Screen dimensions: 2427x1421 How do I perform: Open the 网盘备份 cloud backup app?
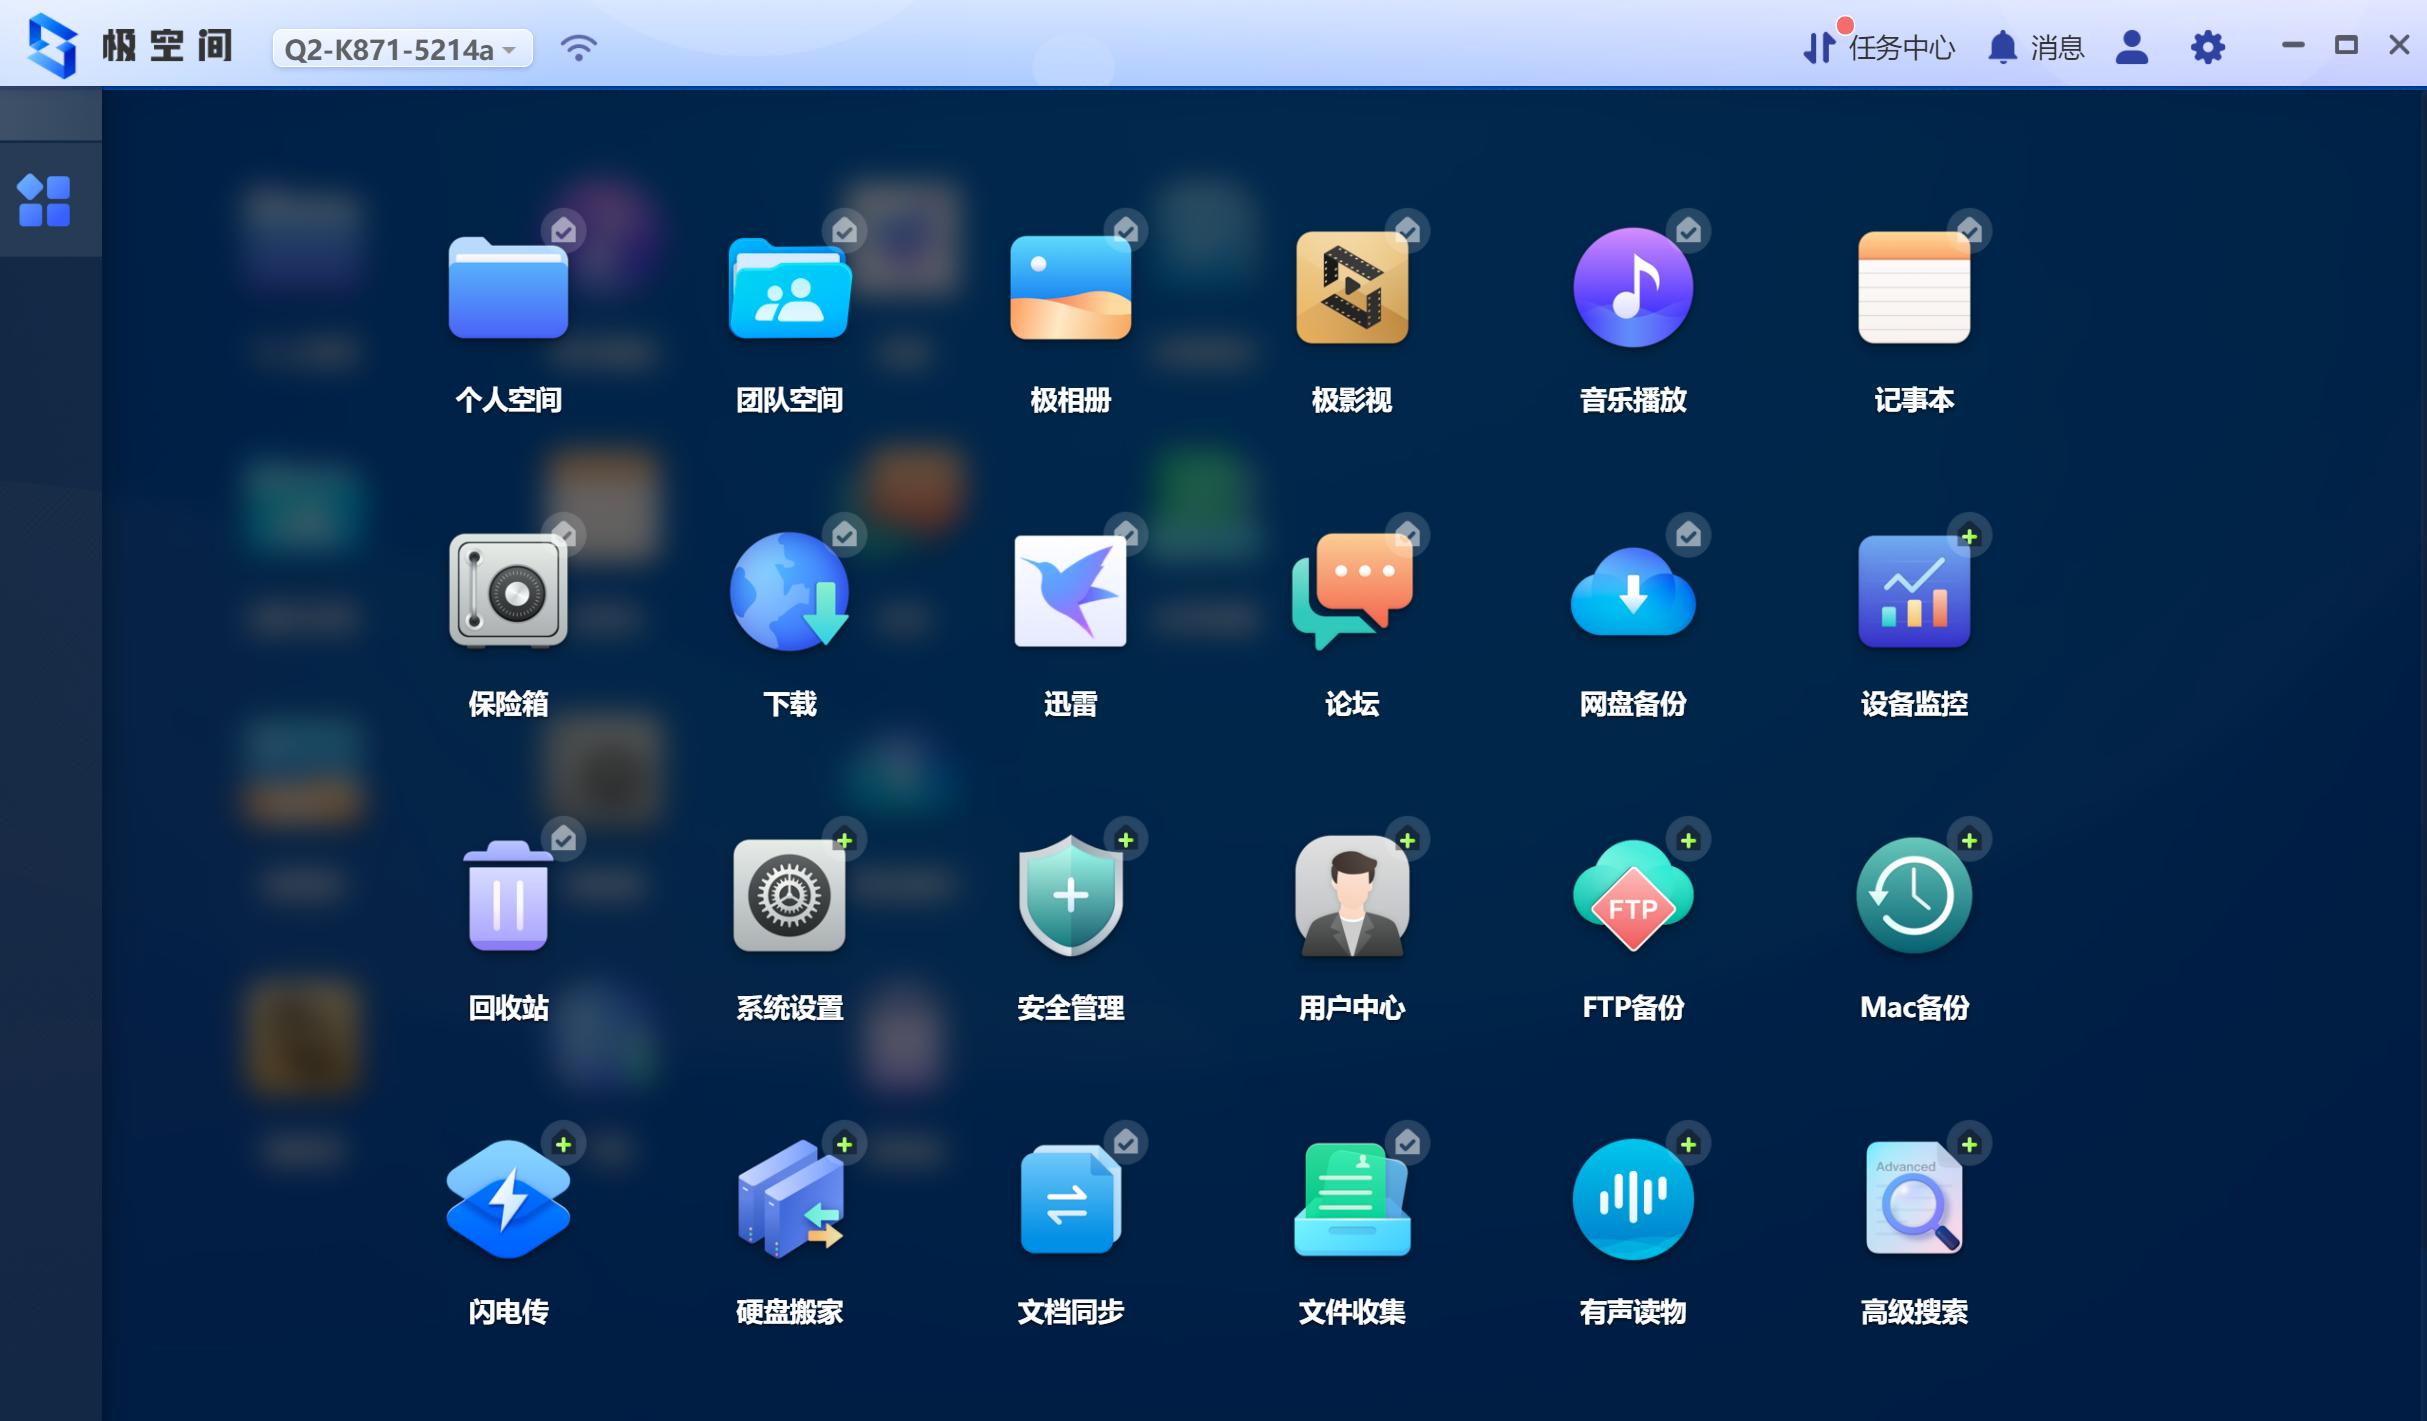tap(1633, 592)
